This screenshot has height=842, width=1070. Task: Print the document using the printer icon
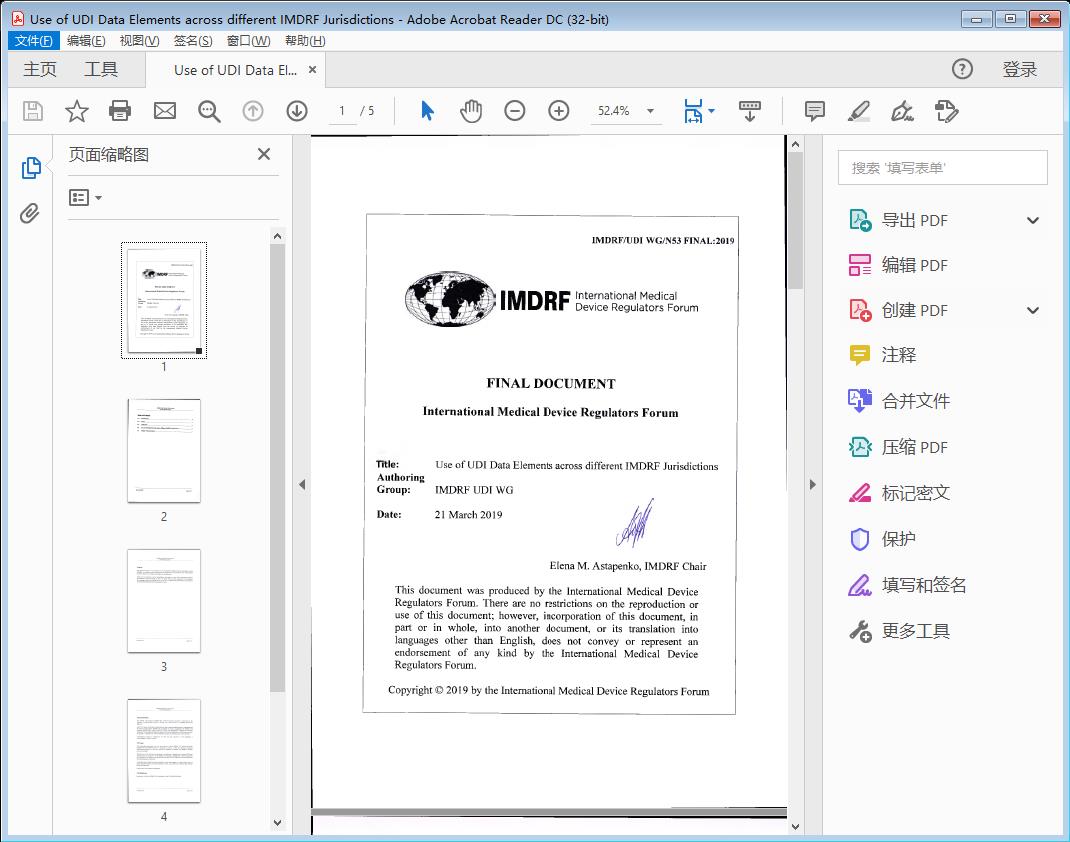coord(120,111)
